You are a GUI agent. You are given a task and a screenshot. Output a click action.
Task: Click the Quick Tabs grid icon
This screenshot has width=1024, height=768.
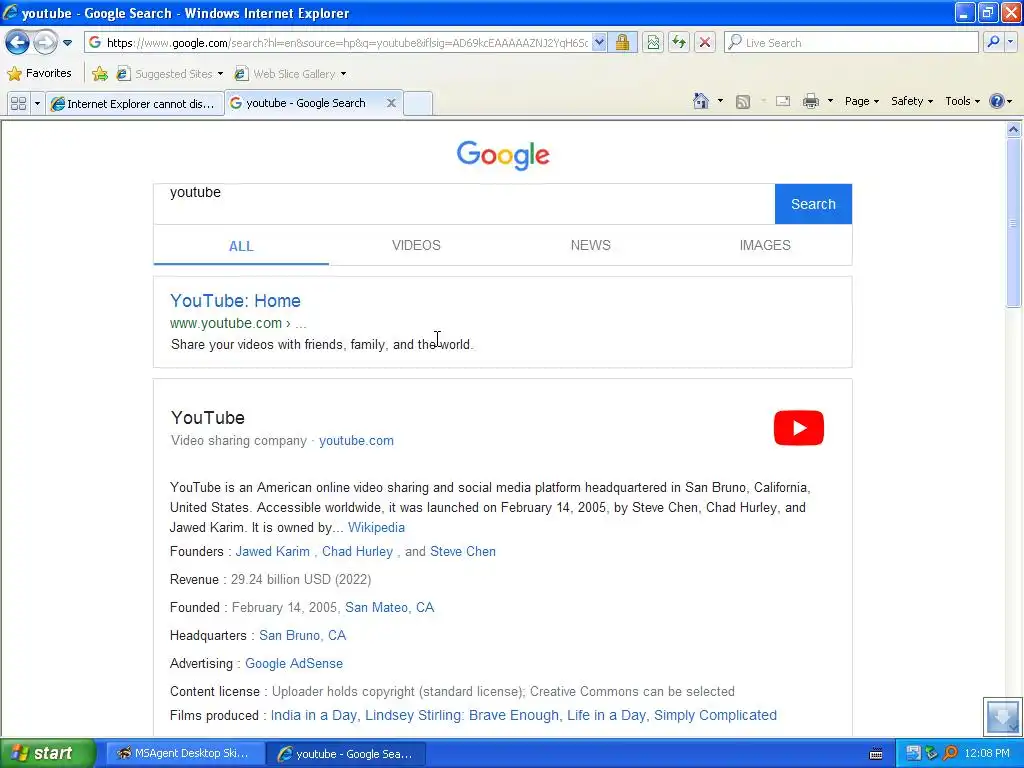tap(18, 103)
